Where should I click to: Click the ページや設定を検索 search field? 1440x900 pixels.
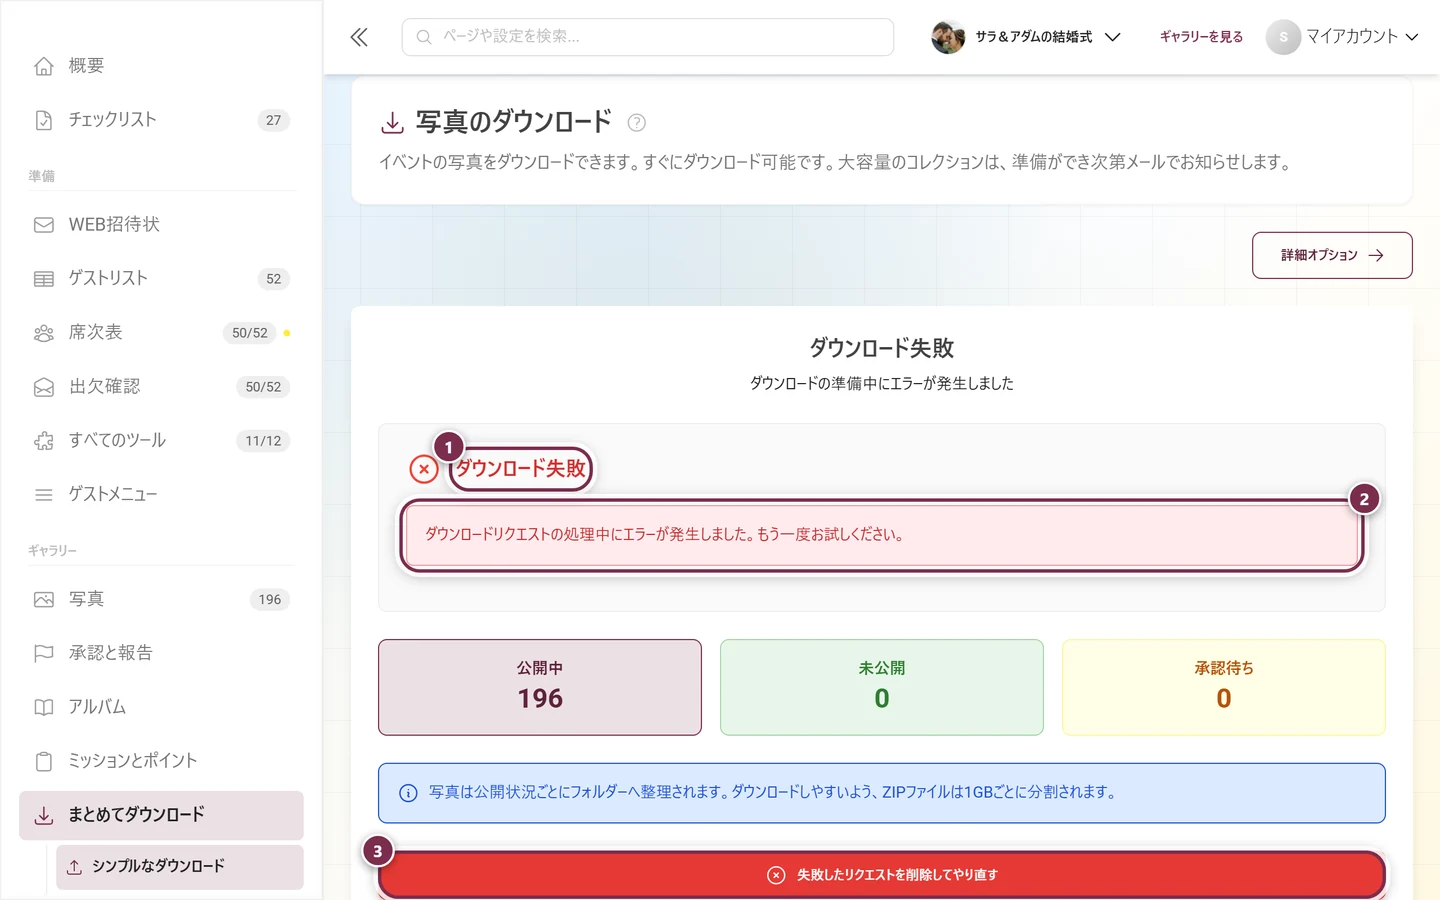click(648, 37)
